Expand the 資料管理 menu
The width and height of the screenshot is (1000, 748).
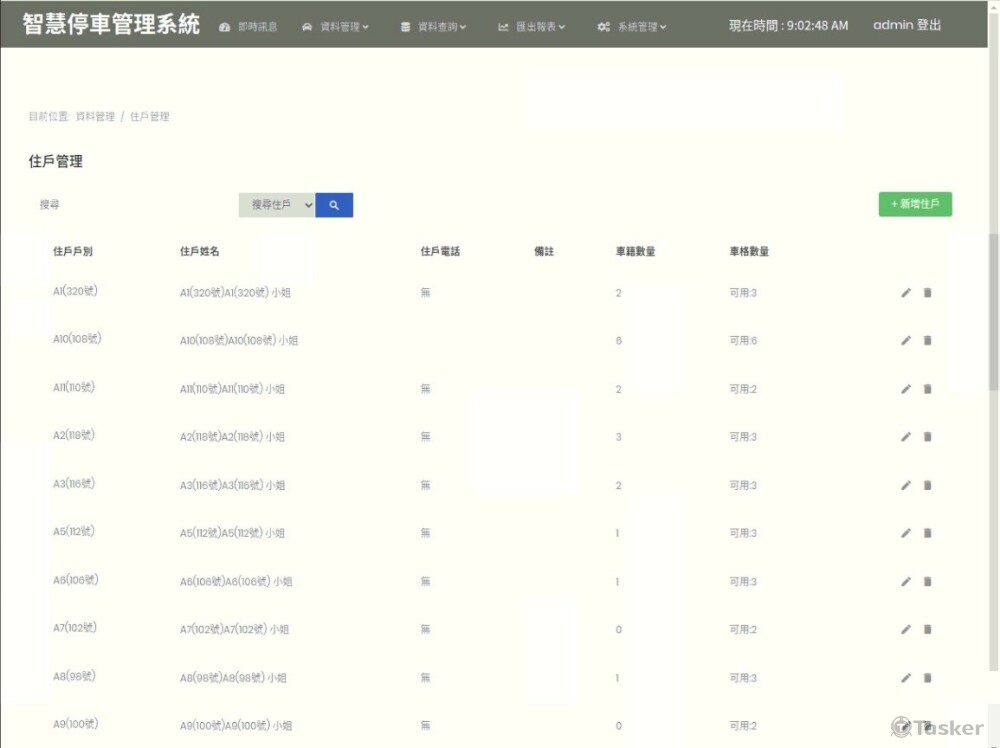click(335, 27)
